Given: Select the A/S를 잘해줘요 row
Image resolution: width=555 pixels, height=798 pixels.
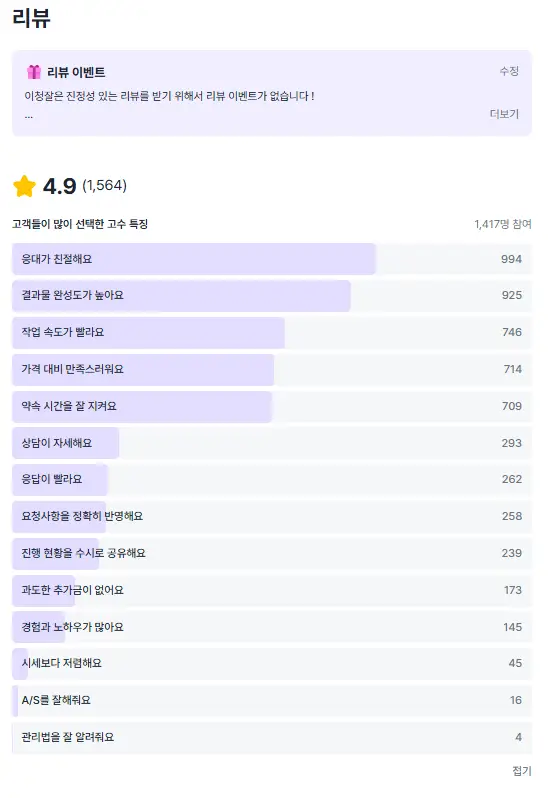Looking at the screenshot, I should pos(272,701).
